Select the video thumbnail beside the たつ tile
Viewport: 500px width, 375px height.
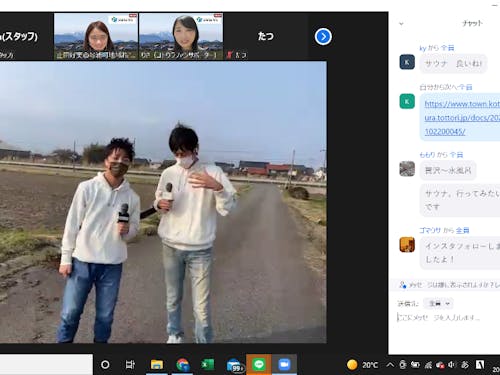[181, 36]
